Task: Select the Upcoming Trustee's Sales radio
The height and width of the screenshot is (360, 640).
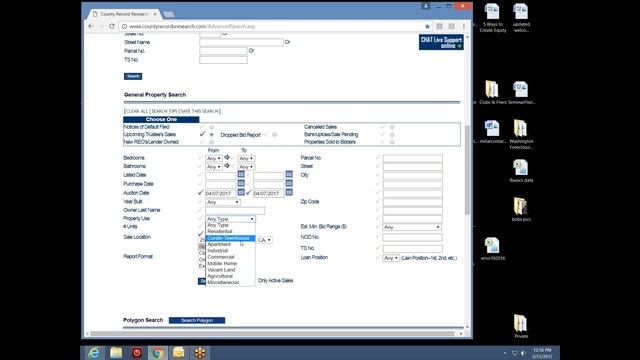Action: 211,135
